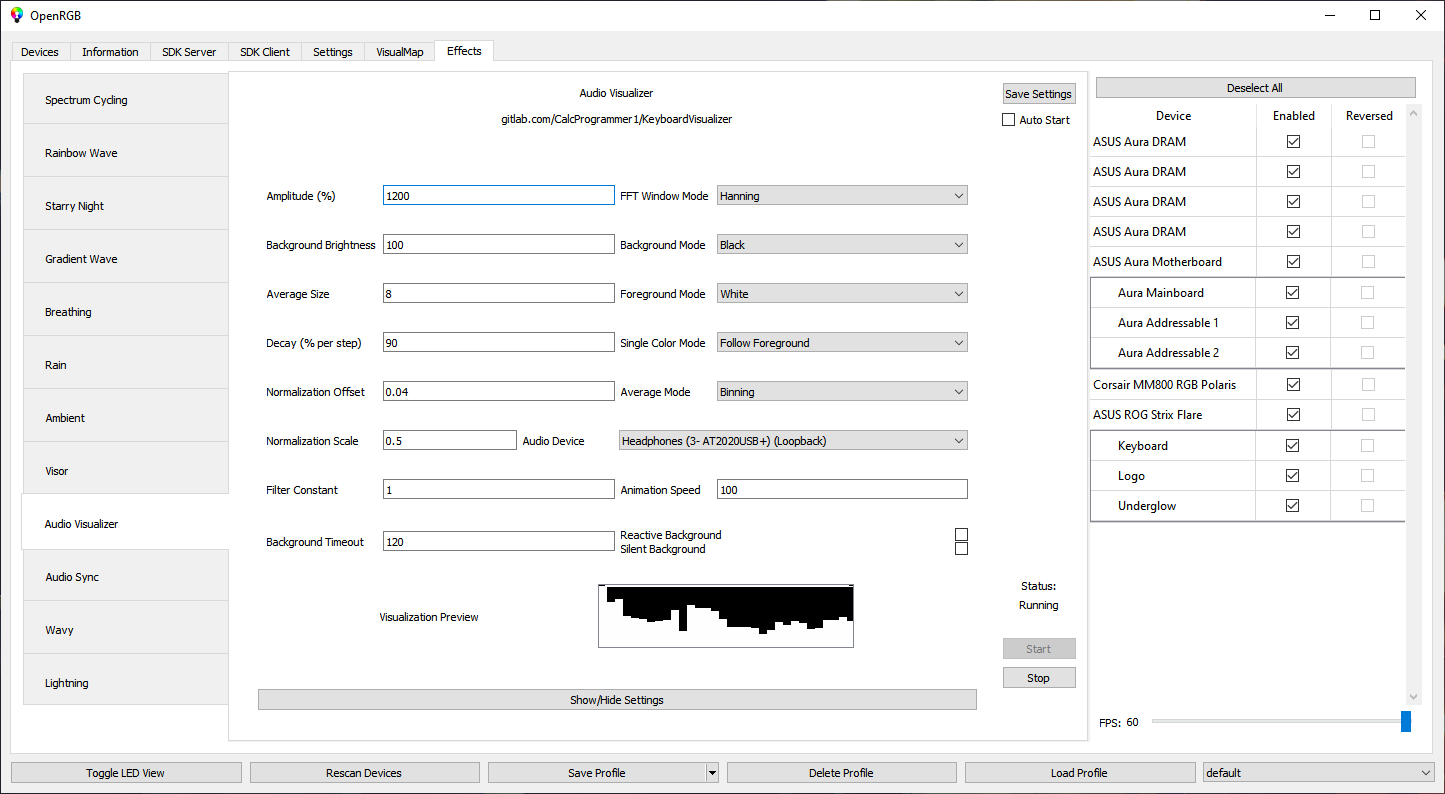Uncheck Enabled for Logo zone

tap(1292, 476)
